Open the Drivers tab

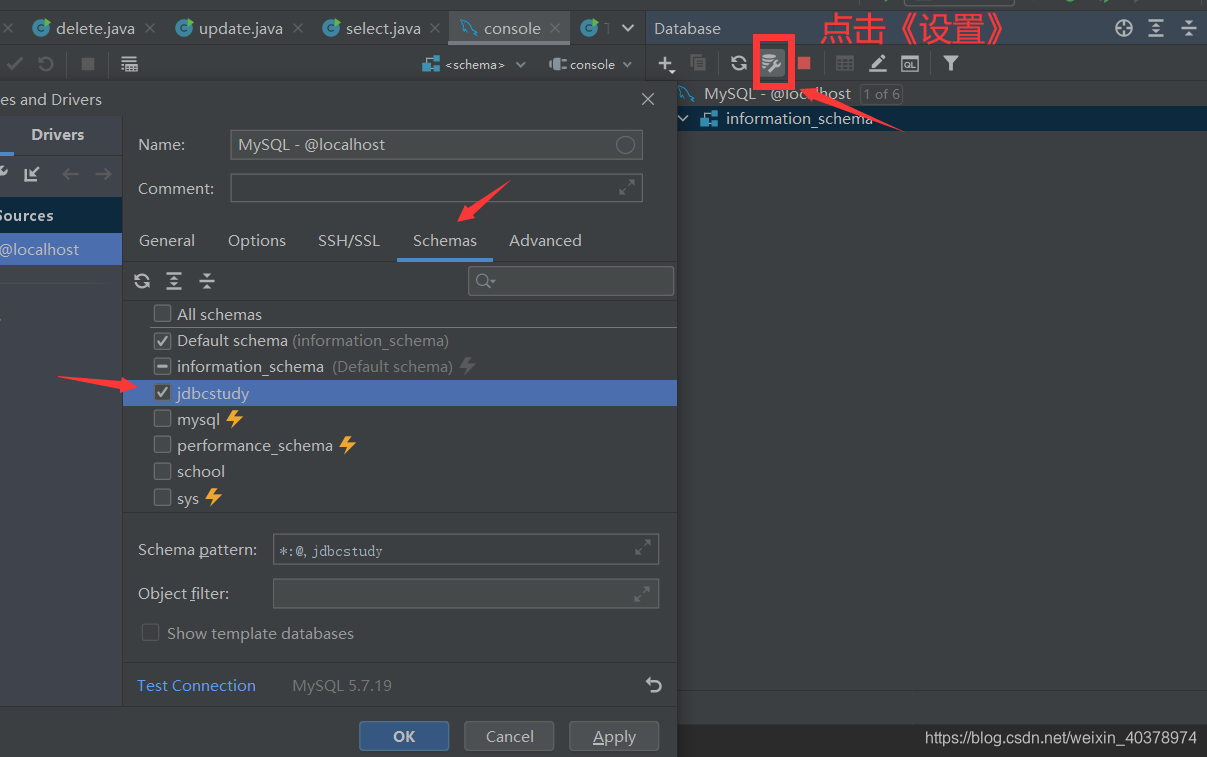tap(58, 135)
